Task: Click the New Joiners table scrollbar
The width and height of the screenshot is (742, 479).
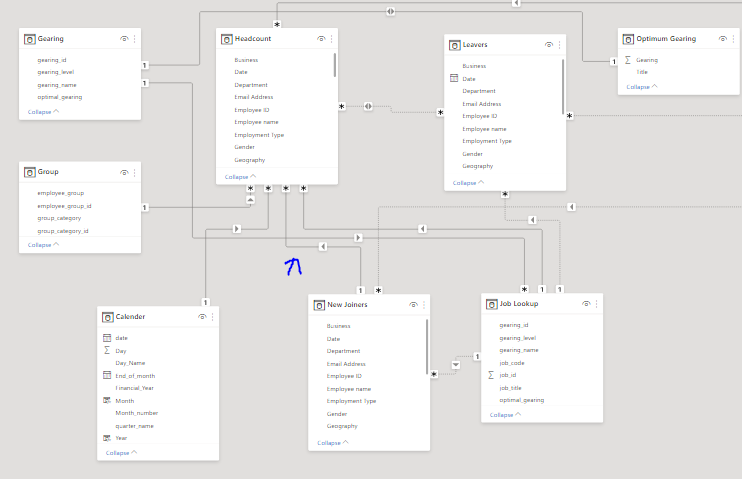Action: [427, 347]
